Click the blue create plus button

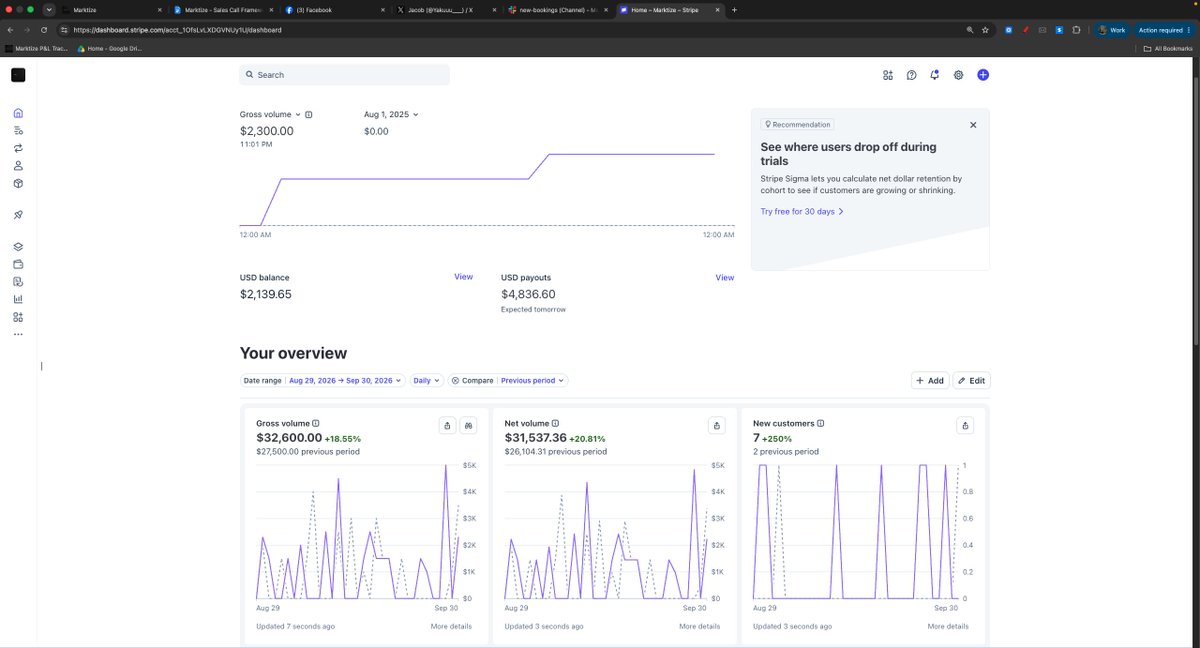[x=983, y=75]
